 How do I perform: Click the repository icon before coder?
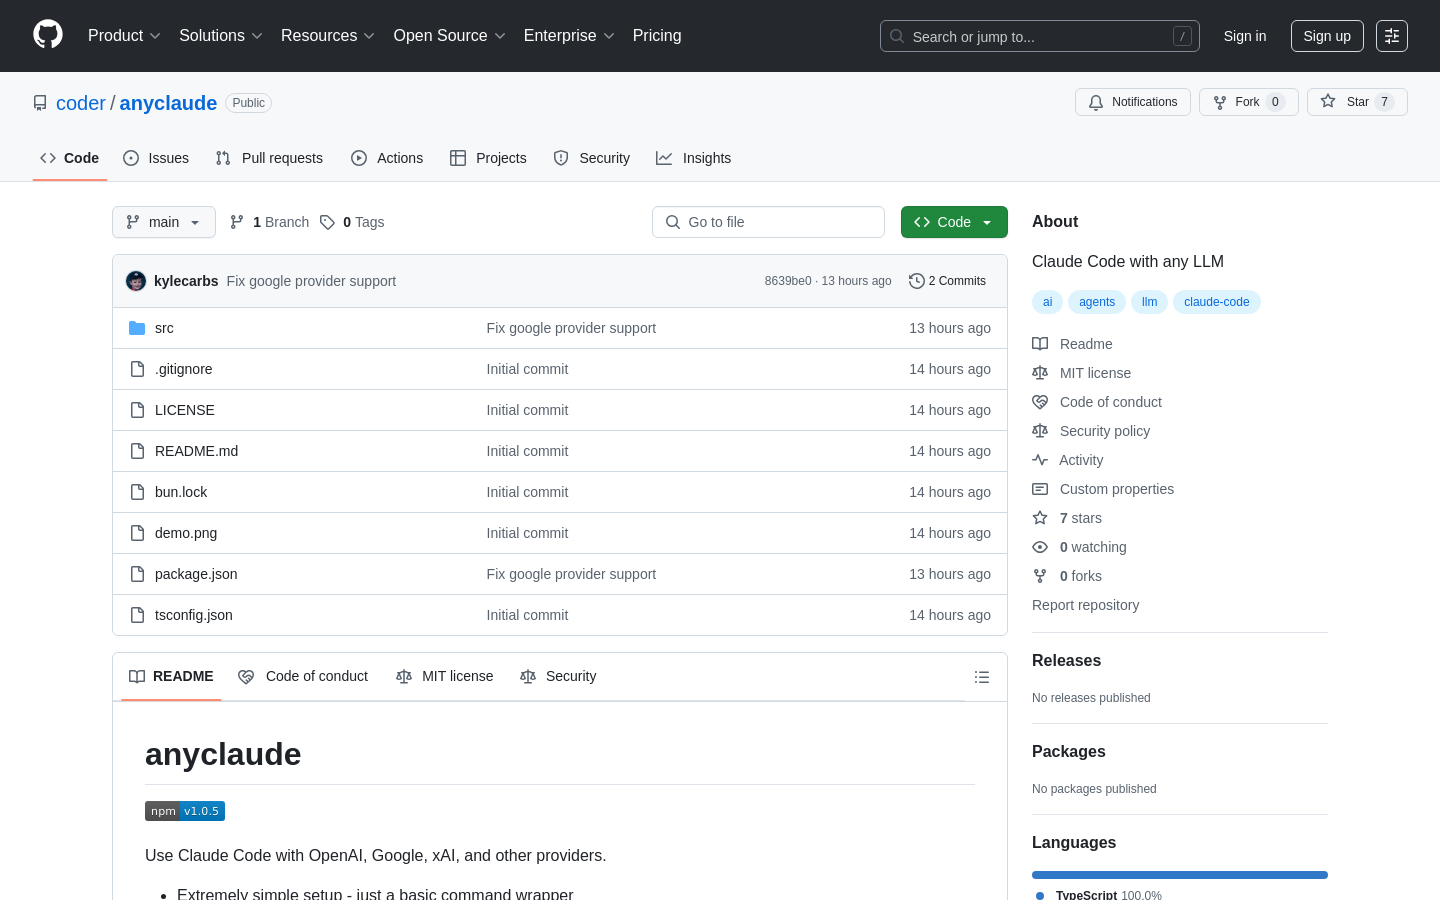coord(40,103)
